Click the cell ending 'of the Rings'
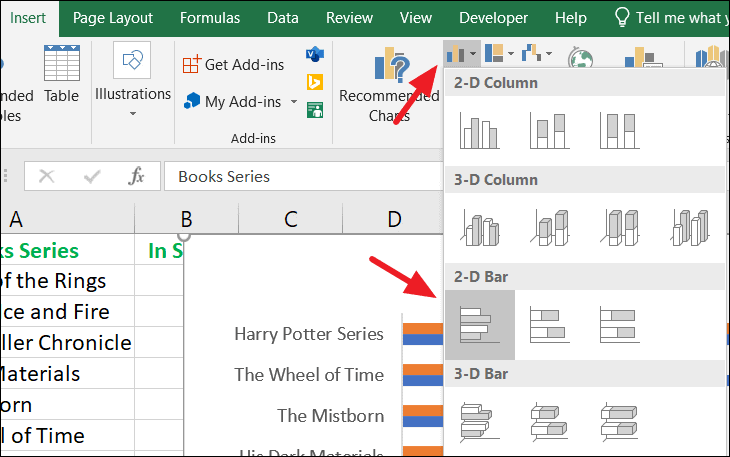This screenshot has height=457, width=730. [x=68, y=281]
